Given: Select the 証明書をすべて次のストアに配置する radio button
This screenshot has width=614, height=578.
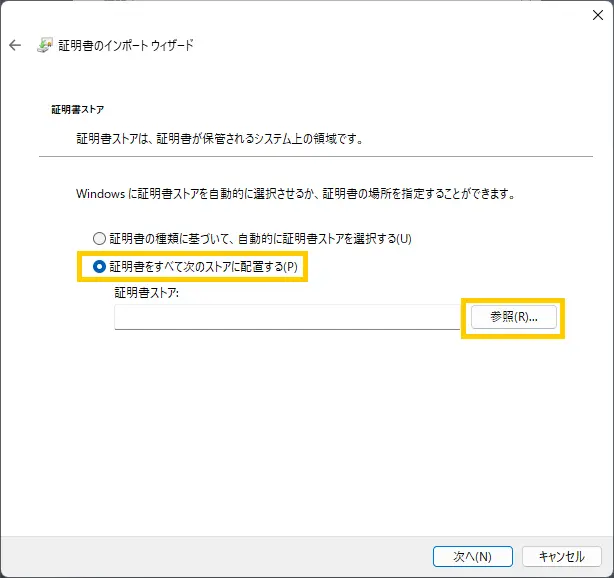Looking at the screenshot, I should 98,267.
